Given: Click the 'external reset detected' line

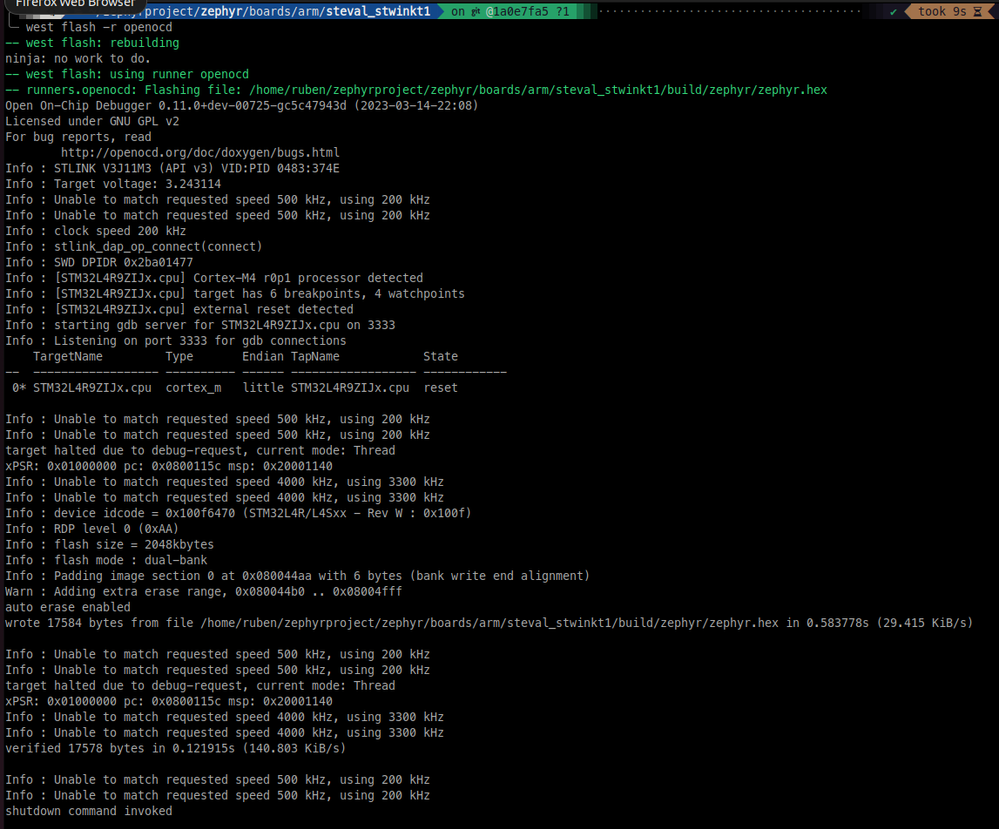Looking at the screenshot, I should tap(179, 309).
